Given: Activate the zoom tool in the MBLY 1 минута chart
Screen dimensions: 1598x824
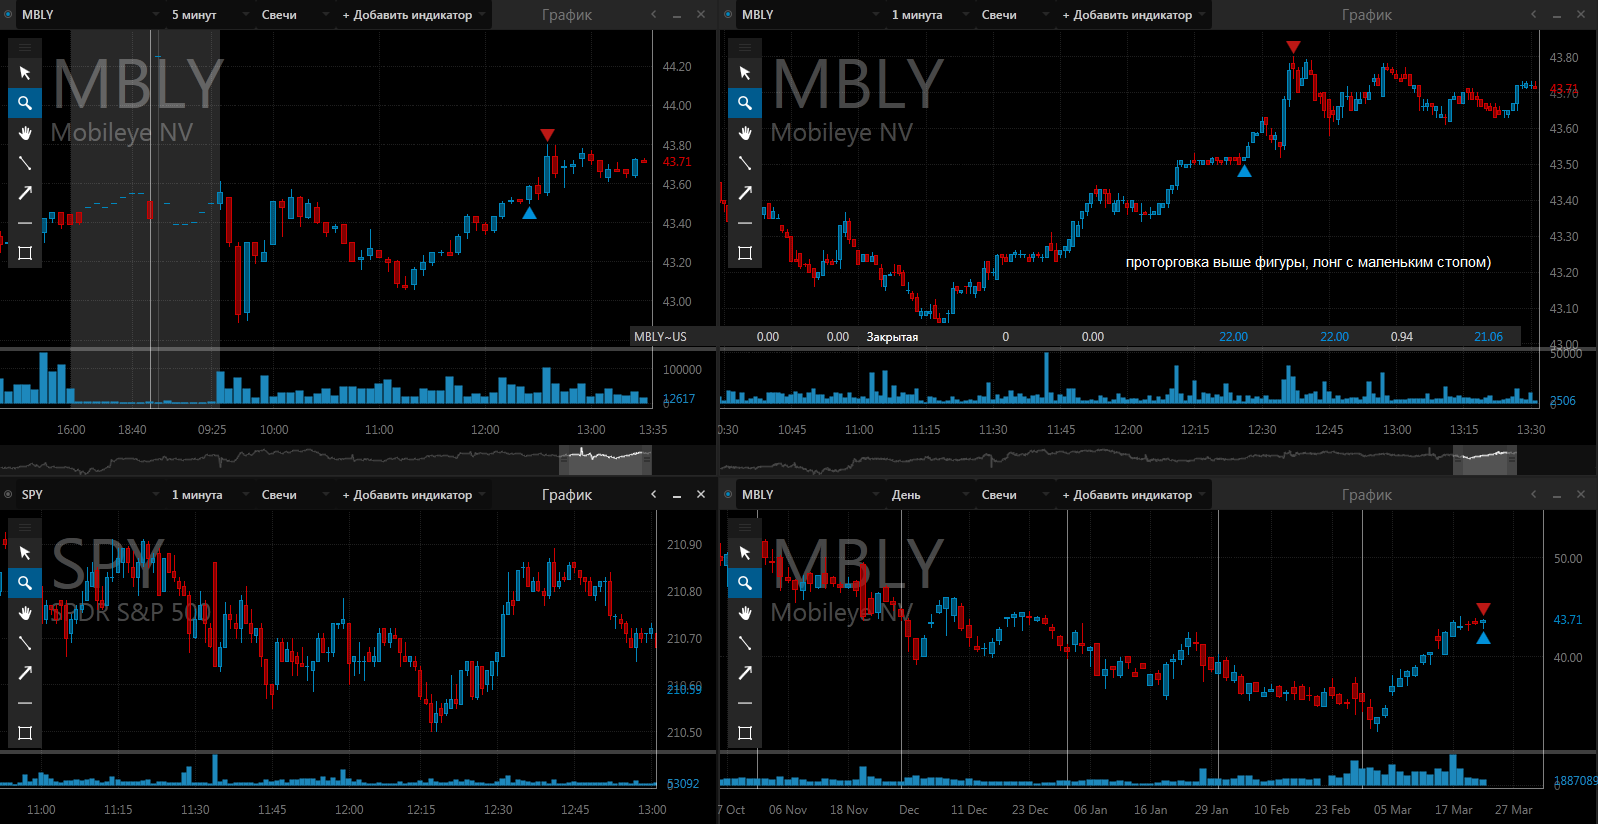Looking at the screenshot, I should [x=745, y=103].
